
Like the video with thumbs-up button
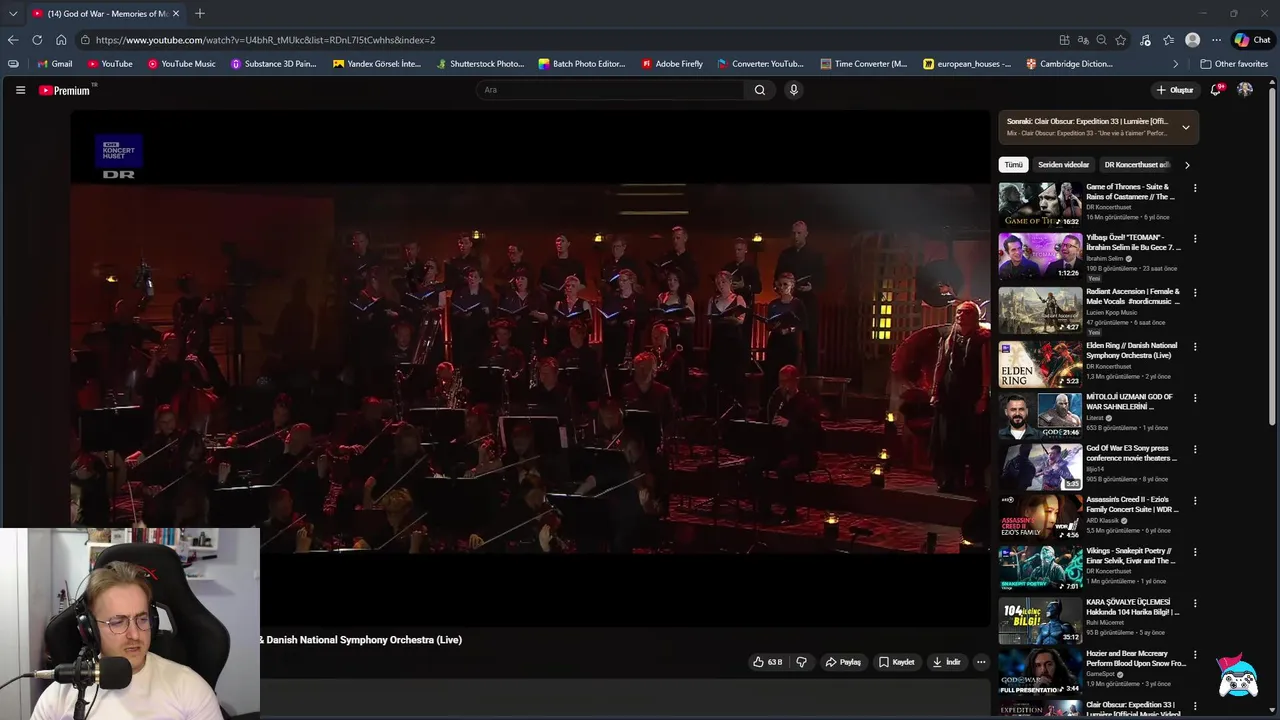(x=768, y=662)
